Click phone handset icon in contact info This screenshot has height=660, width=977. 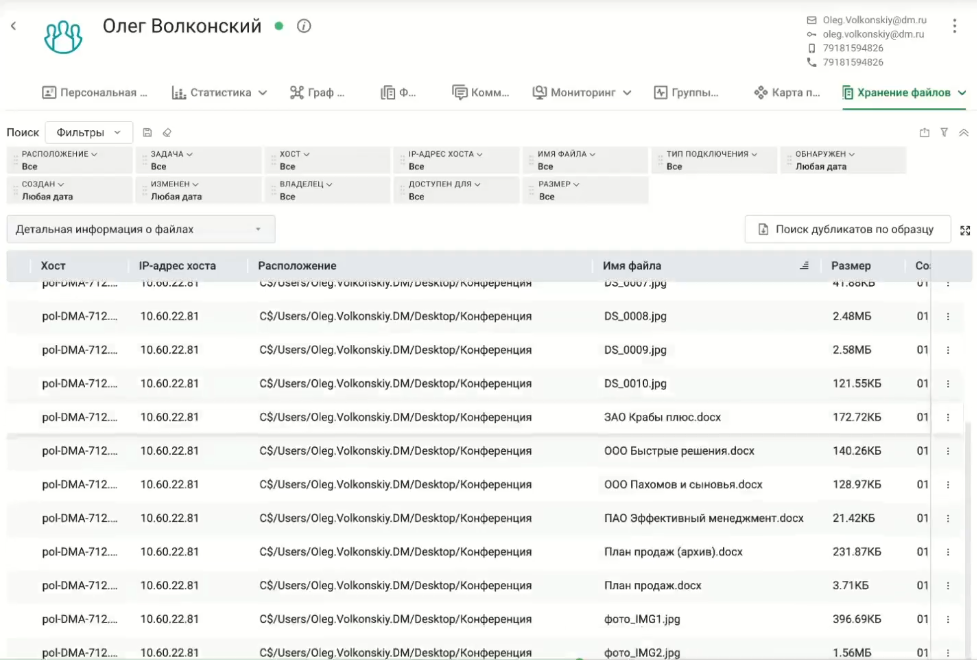pos(811,62)
